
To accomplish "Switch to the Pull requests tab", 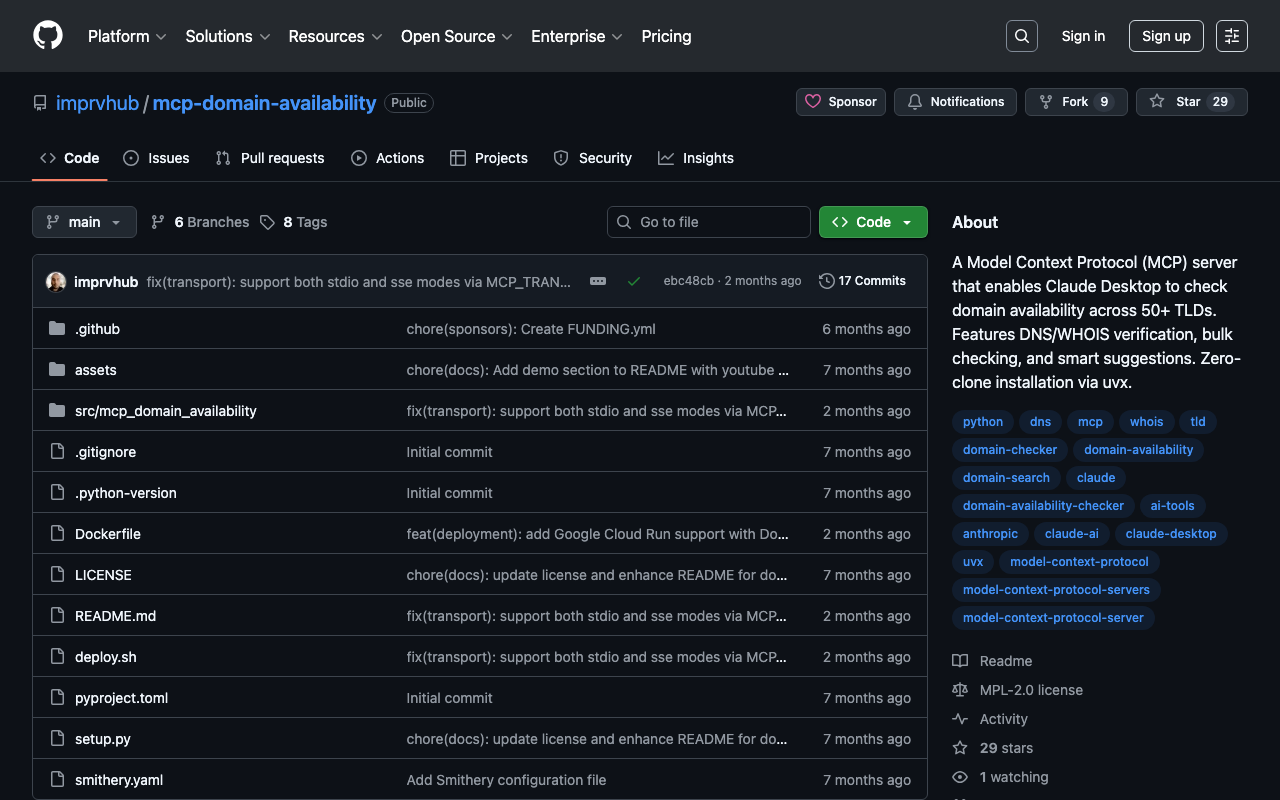I will [270, 158].
